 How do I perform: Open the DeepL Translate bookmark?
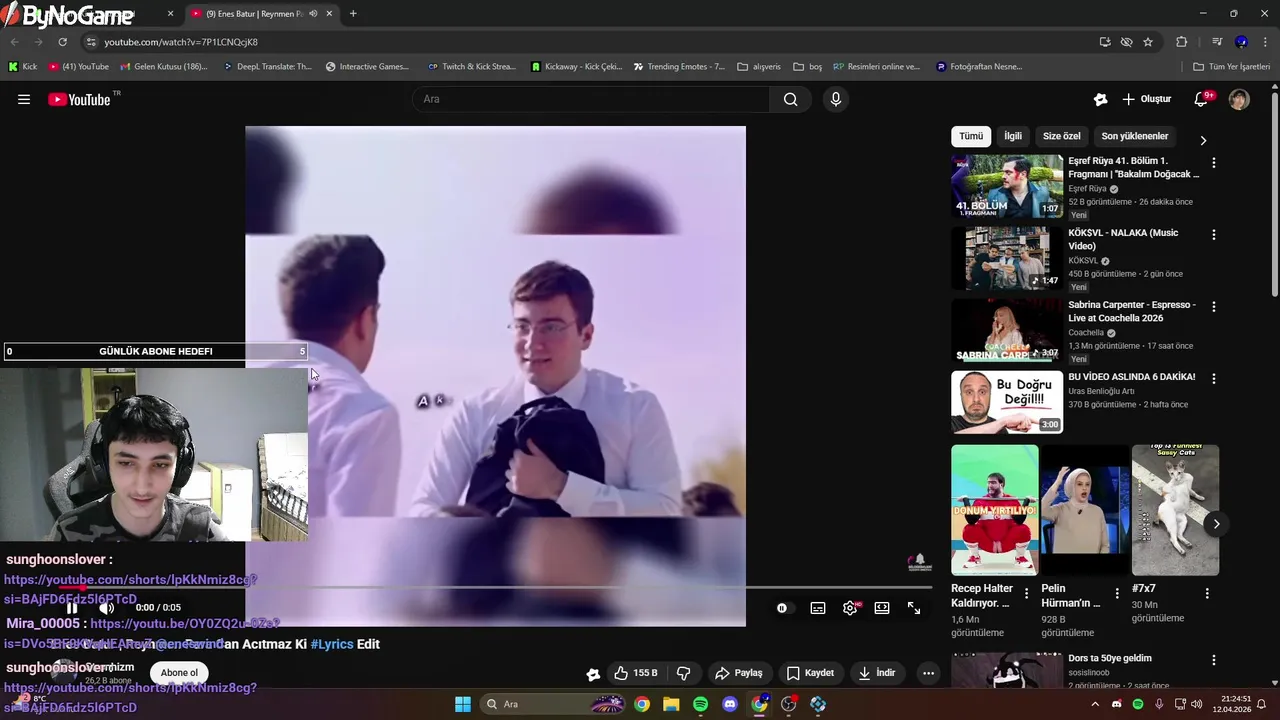point(266,67)
